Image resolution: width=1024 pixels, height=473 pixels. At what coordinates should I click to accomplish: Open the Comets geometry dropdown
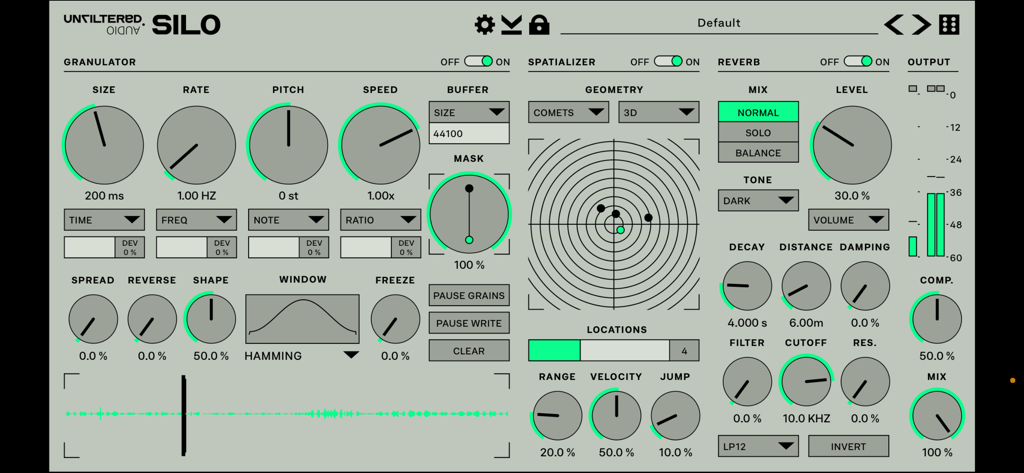[569, 113]
